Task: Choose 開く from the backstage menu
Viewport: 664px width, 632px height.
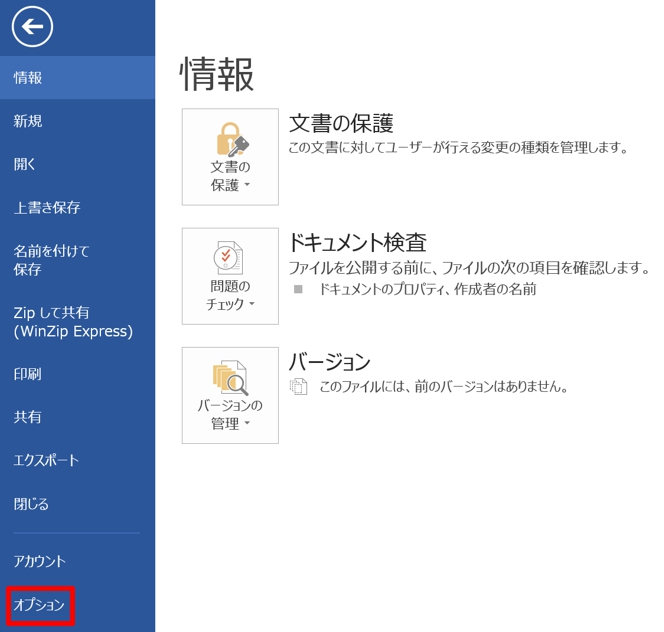Action: pyautogui.click(x=77, y=164)
